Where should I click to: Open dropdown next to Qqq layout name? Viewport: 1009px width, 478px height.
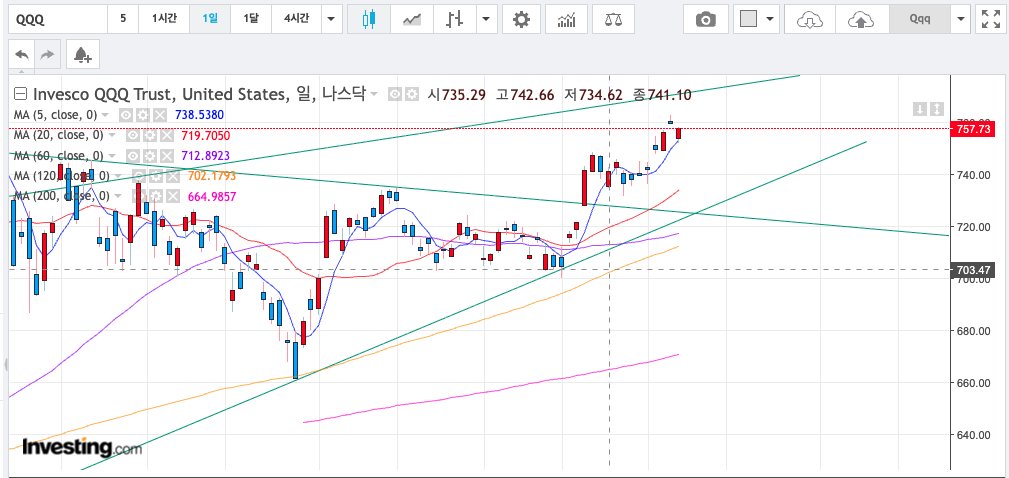point(961,19)
